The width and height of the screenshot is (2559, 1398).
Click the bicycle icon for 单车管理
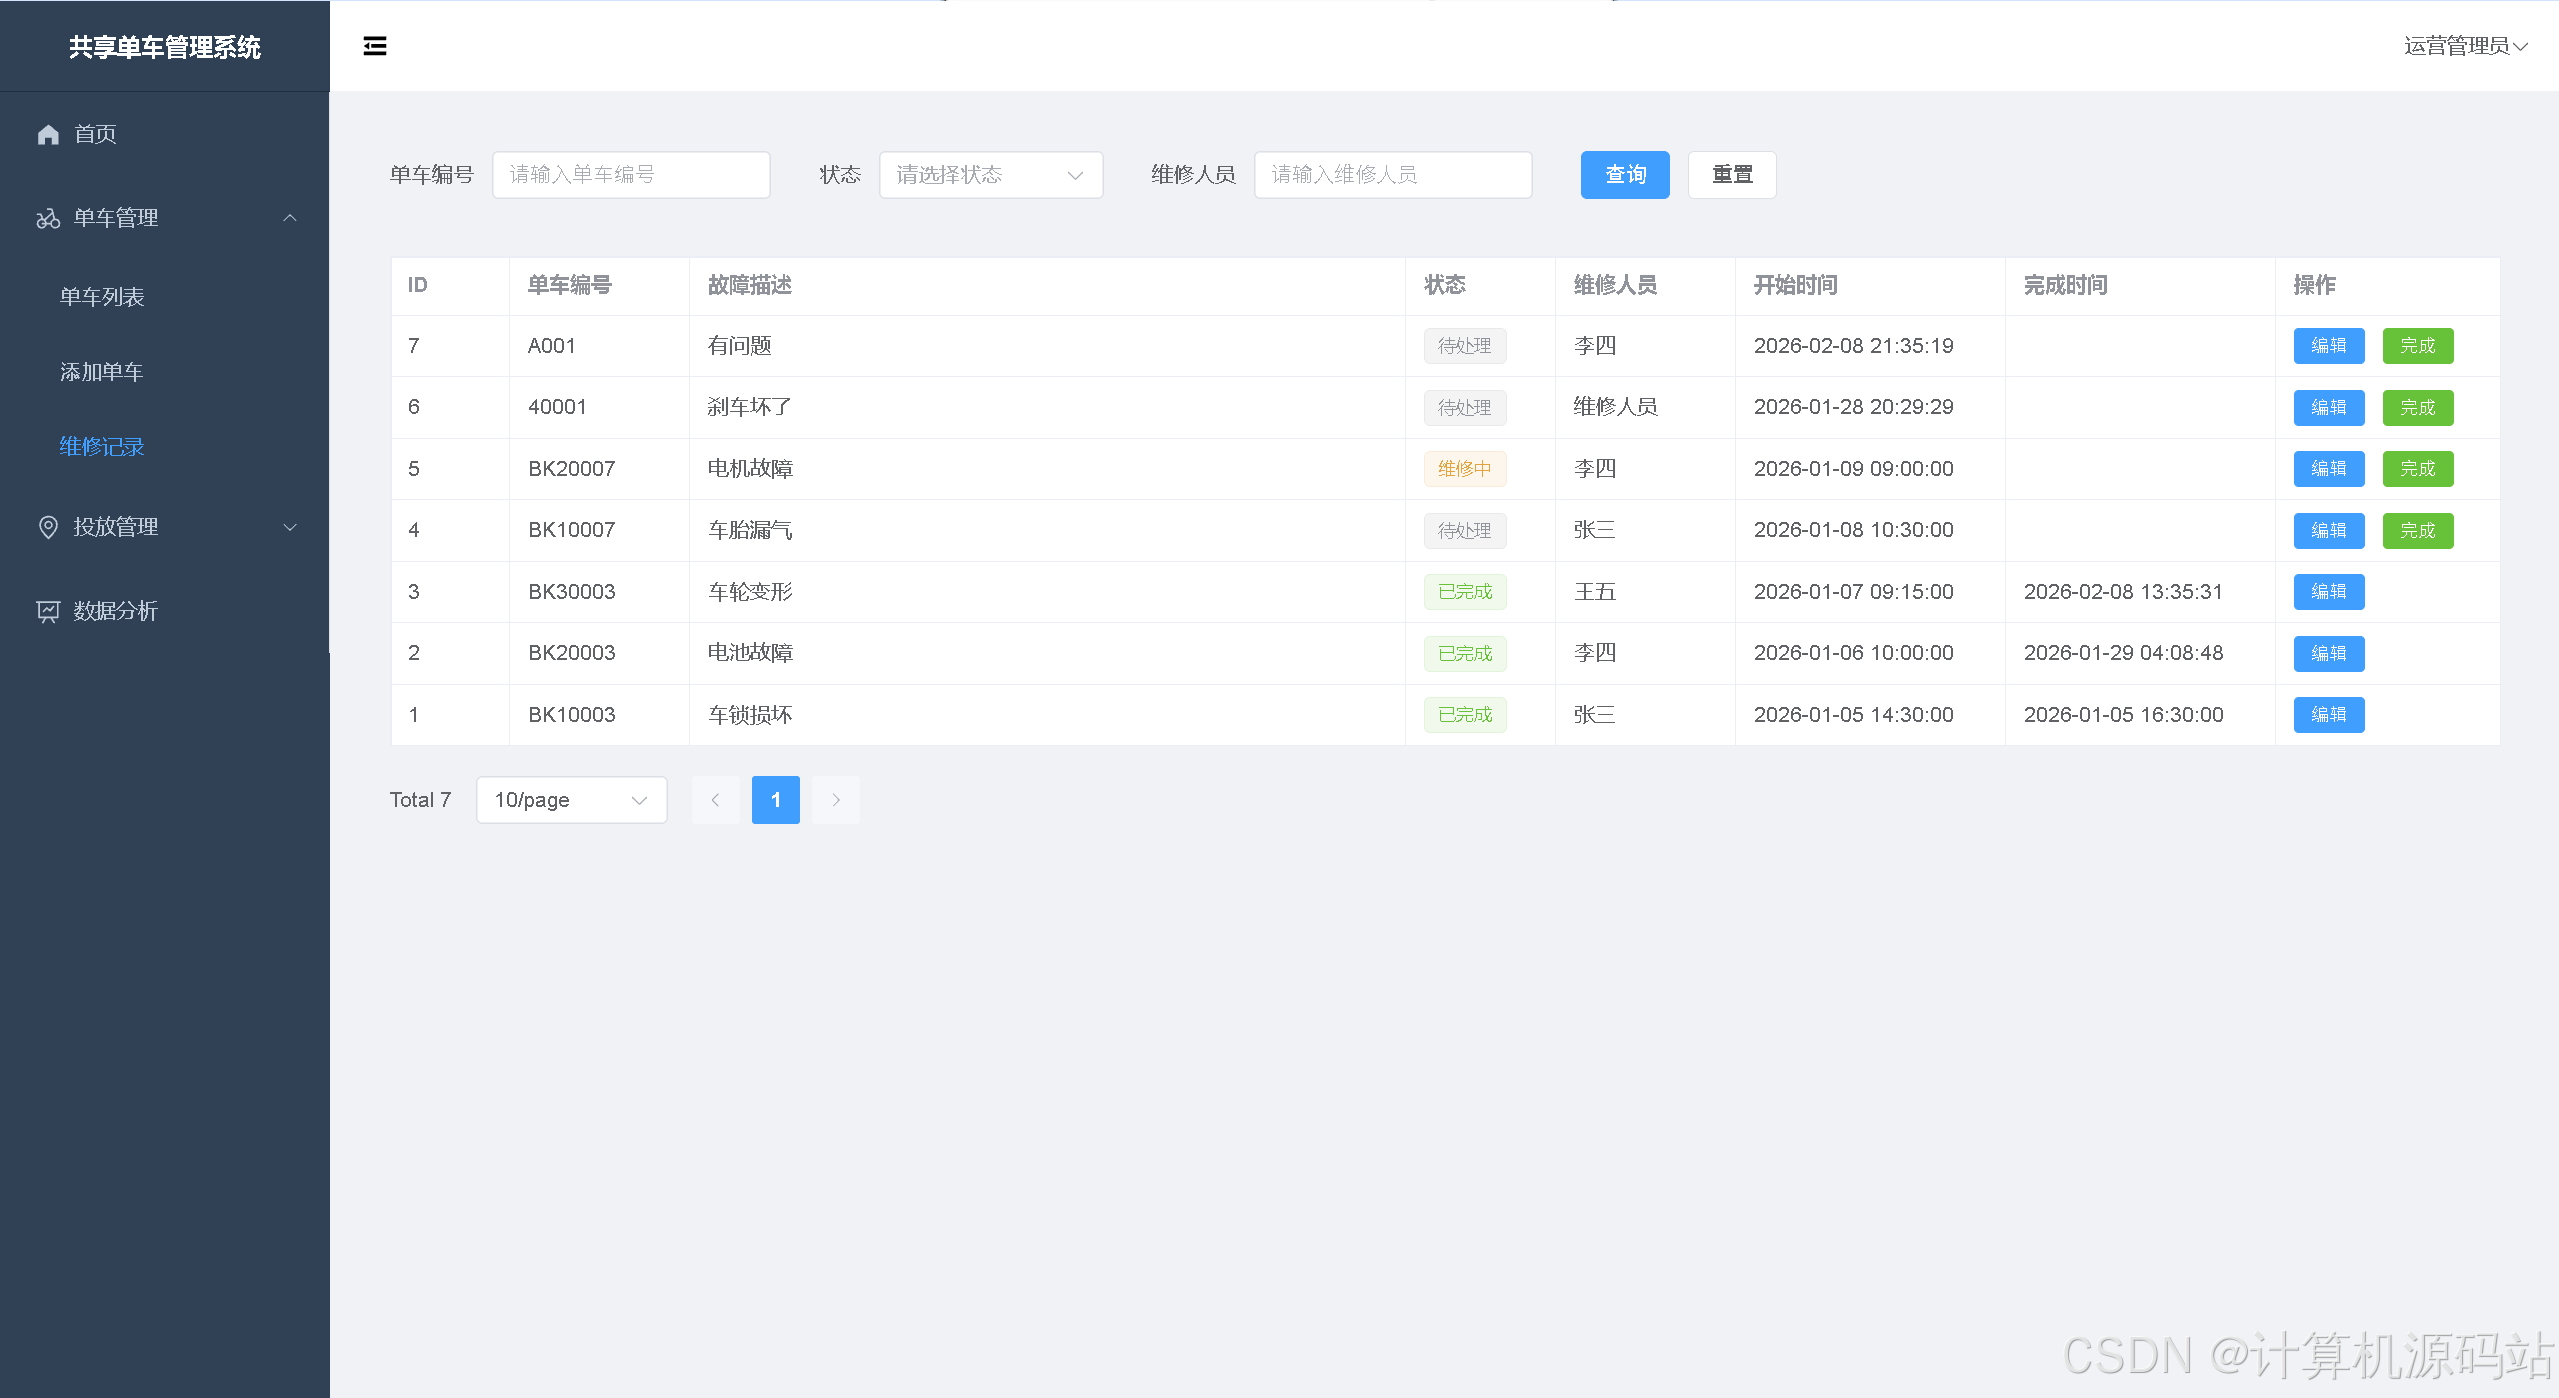(x=48, y=218)
